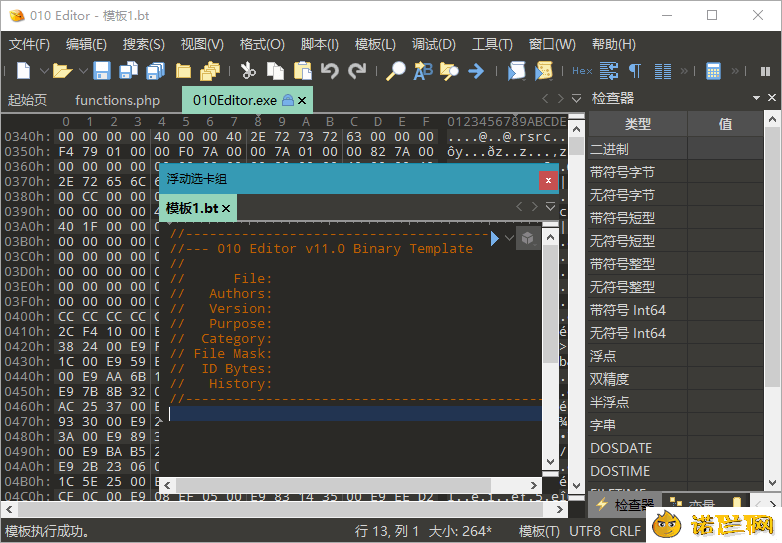Click the CRLF line ending status item
Image resolution: width=782 pixels, height=543 pixels.
click(625, 532)
